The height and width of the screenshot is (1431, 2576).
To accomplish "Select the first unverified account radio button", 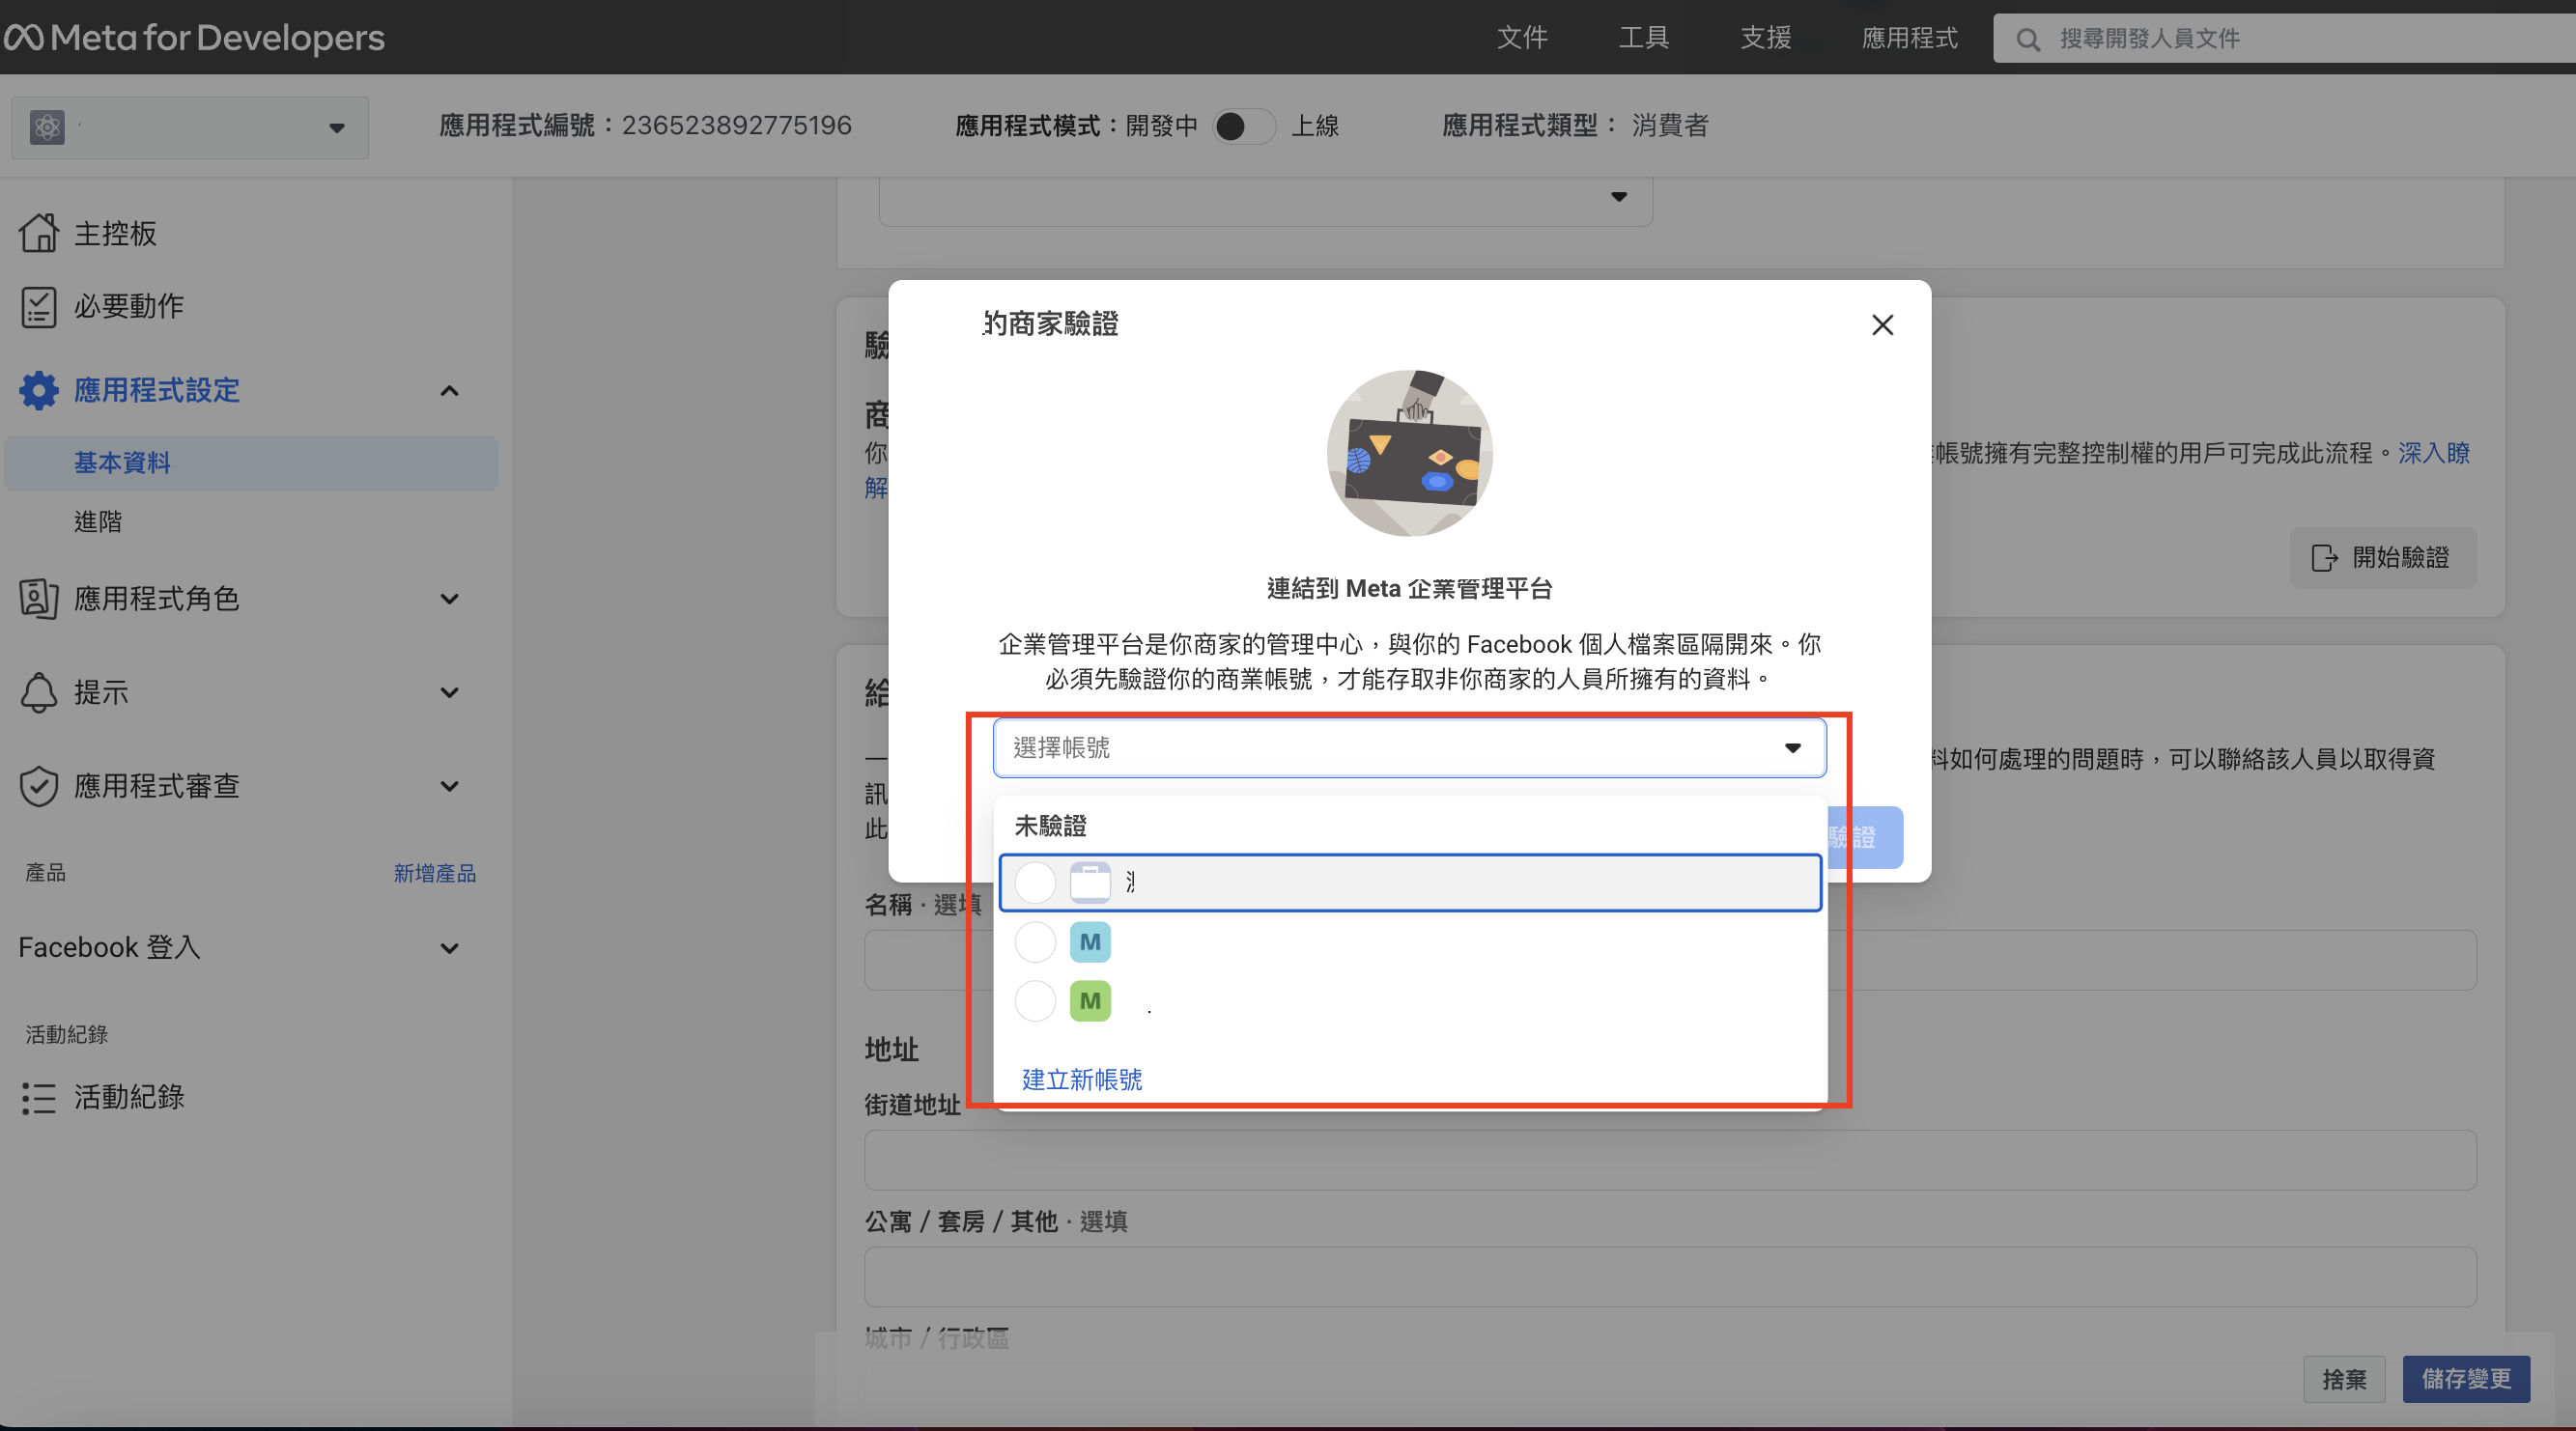I will pyautogui.click(x=1034, y=882).
